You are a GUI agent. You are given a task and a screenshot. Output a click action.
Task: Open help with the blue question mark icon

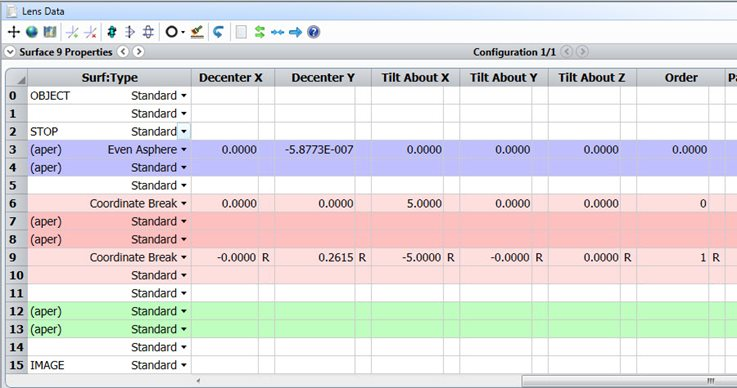(x=314, y=32)
